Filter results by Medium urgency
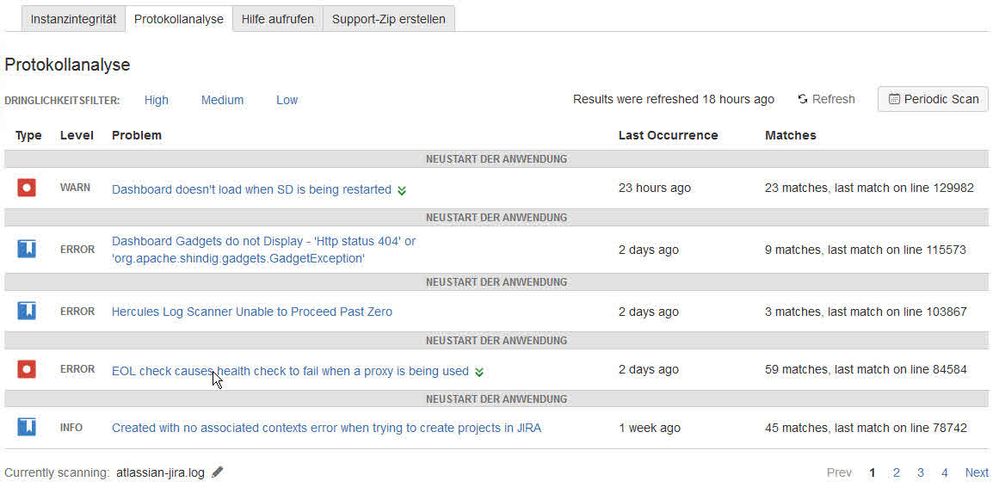Screen dimensions: 999x488 pyautogui.click(x=222, y=100)
